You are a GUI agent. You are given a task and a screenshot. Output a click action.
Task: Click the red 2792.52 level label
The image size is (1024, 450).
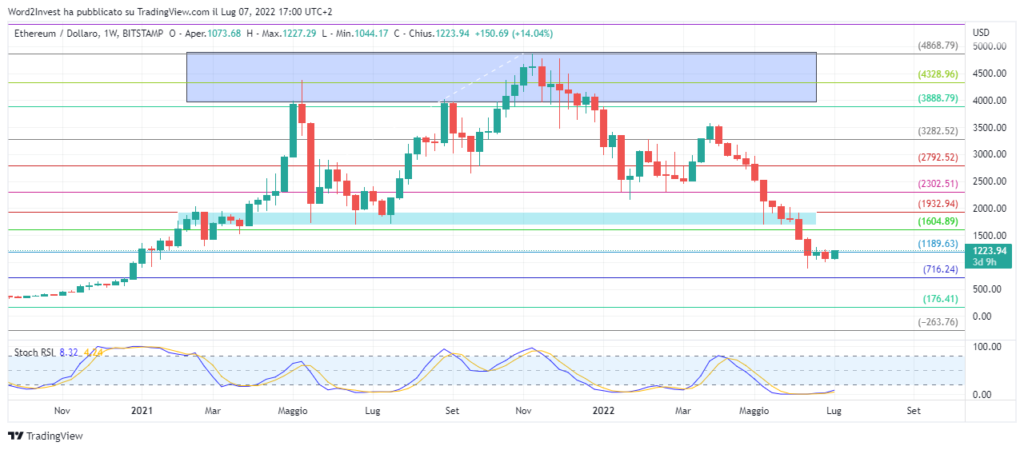coord(938,158)
